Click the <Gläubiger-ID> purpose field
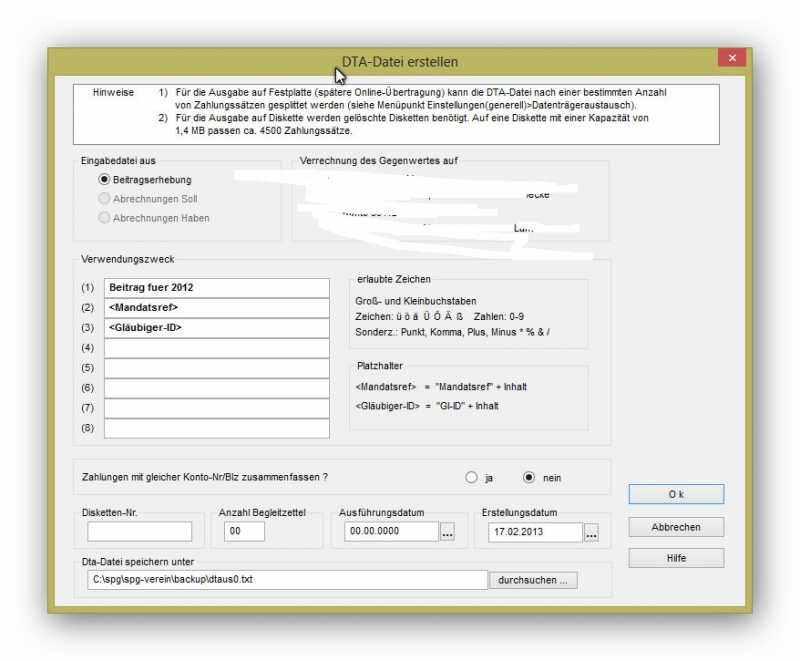The image size is (800, 661). pyautogui.click(x=216, y=328)
